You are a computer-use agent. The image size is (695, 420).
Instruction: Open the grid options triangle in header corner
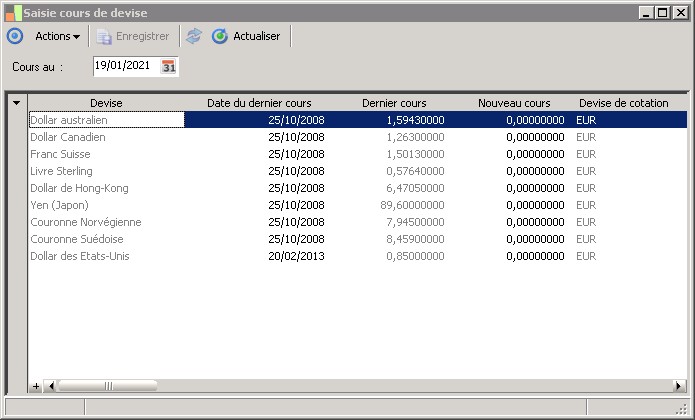point(17,103)
